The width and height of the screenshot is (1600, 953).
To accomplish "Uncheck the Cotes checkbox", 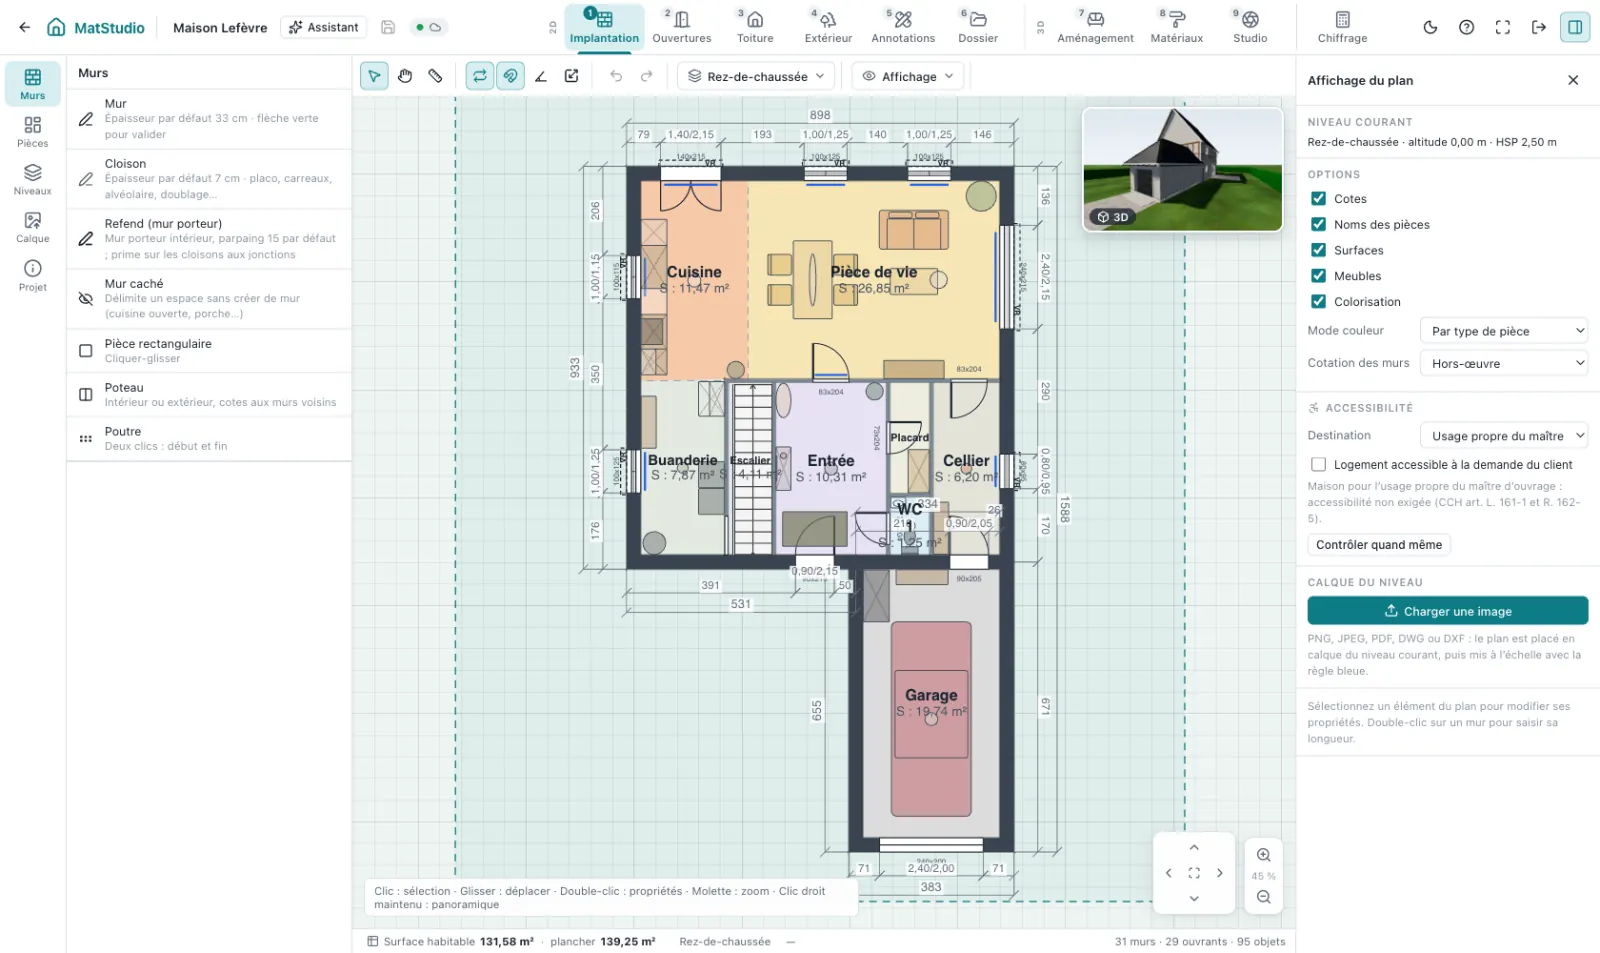I will tap(1318, 198).
